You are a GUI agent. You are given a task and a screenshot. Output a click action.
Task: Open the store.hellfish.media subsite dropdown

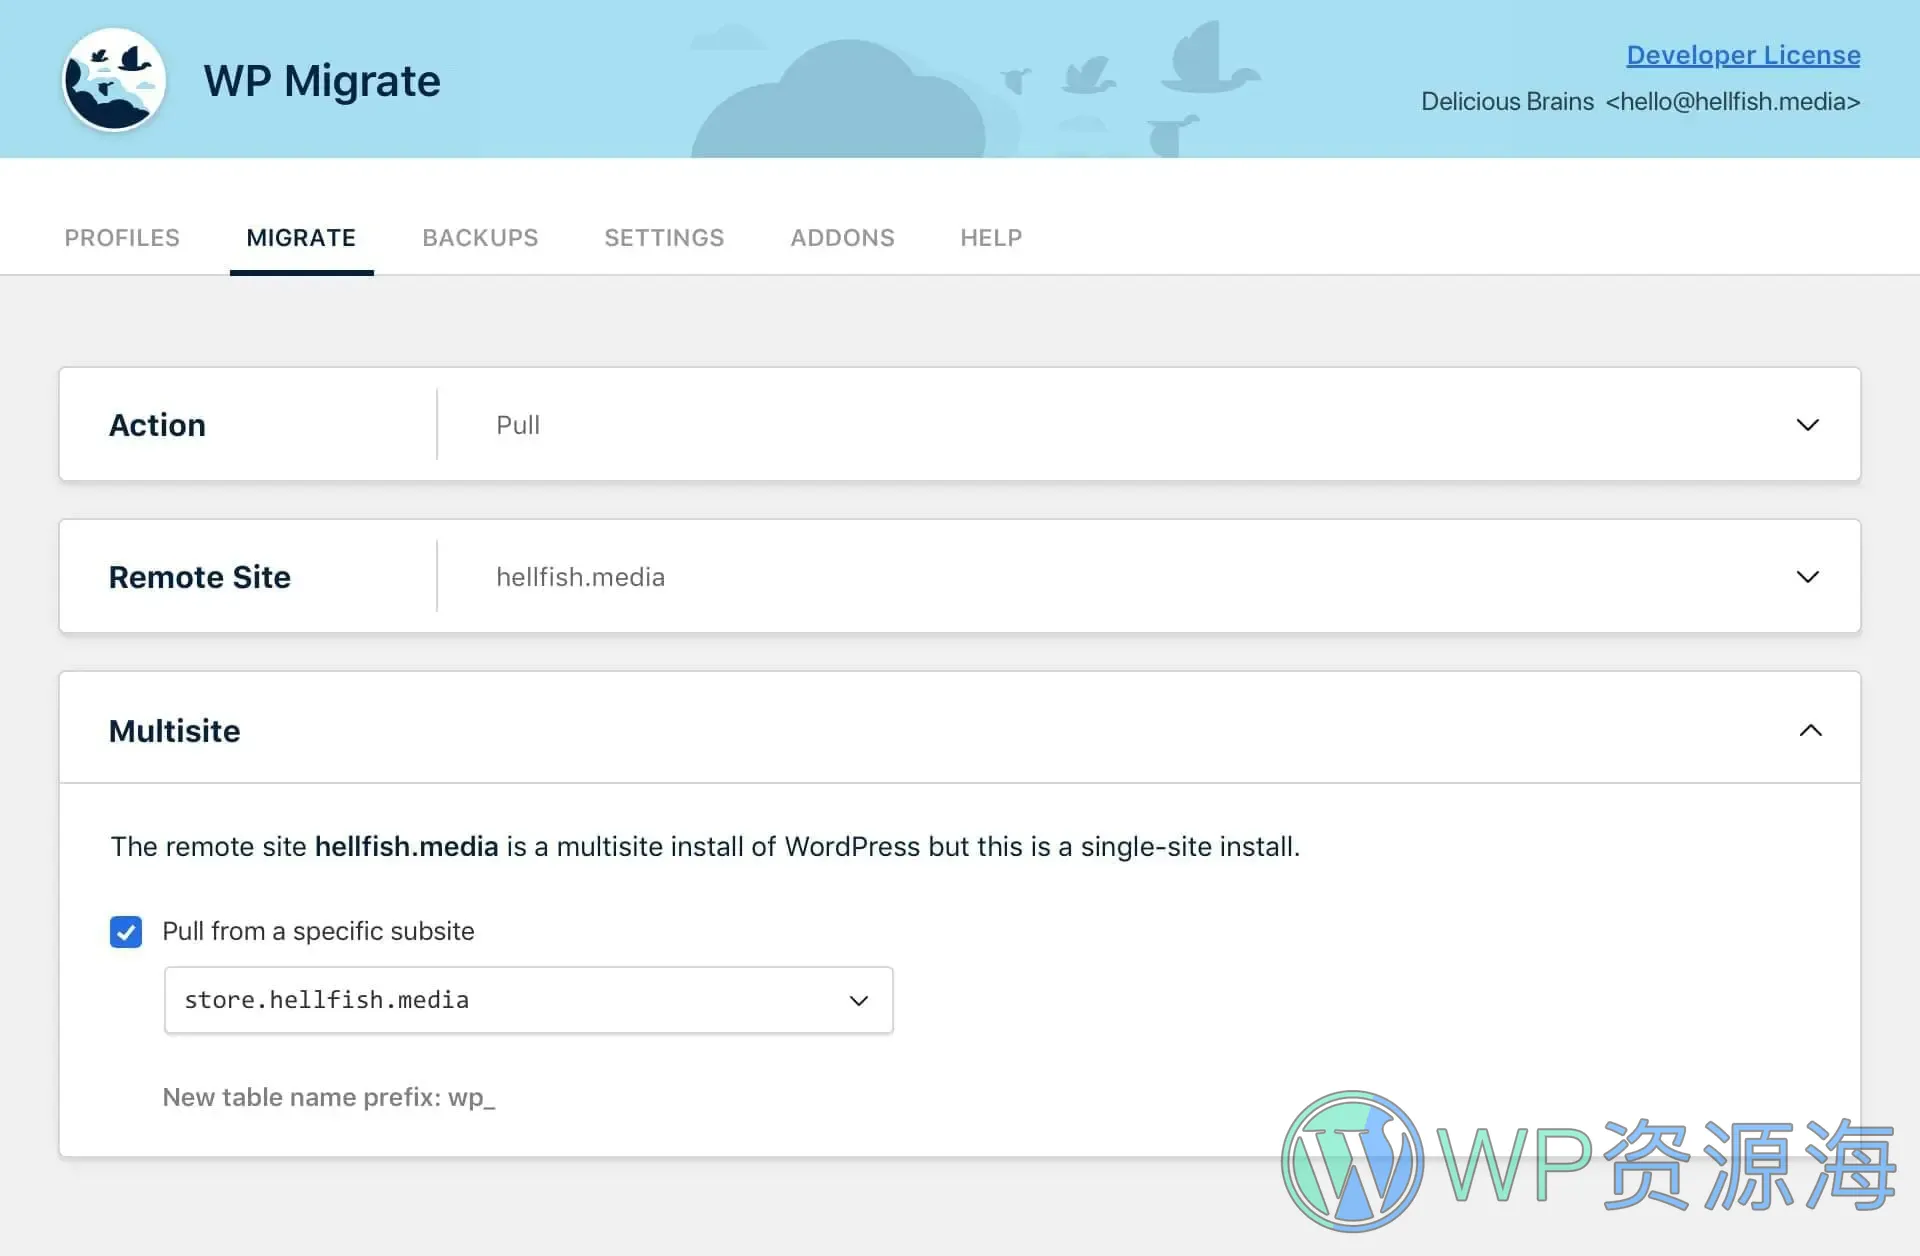pos(528,1000)
